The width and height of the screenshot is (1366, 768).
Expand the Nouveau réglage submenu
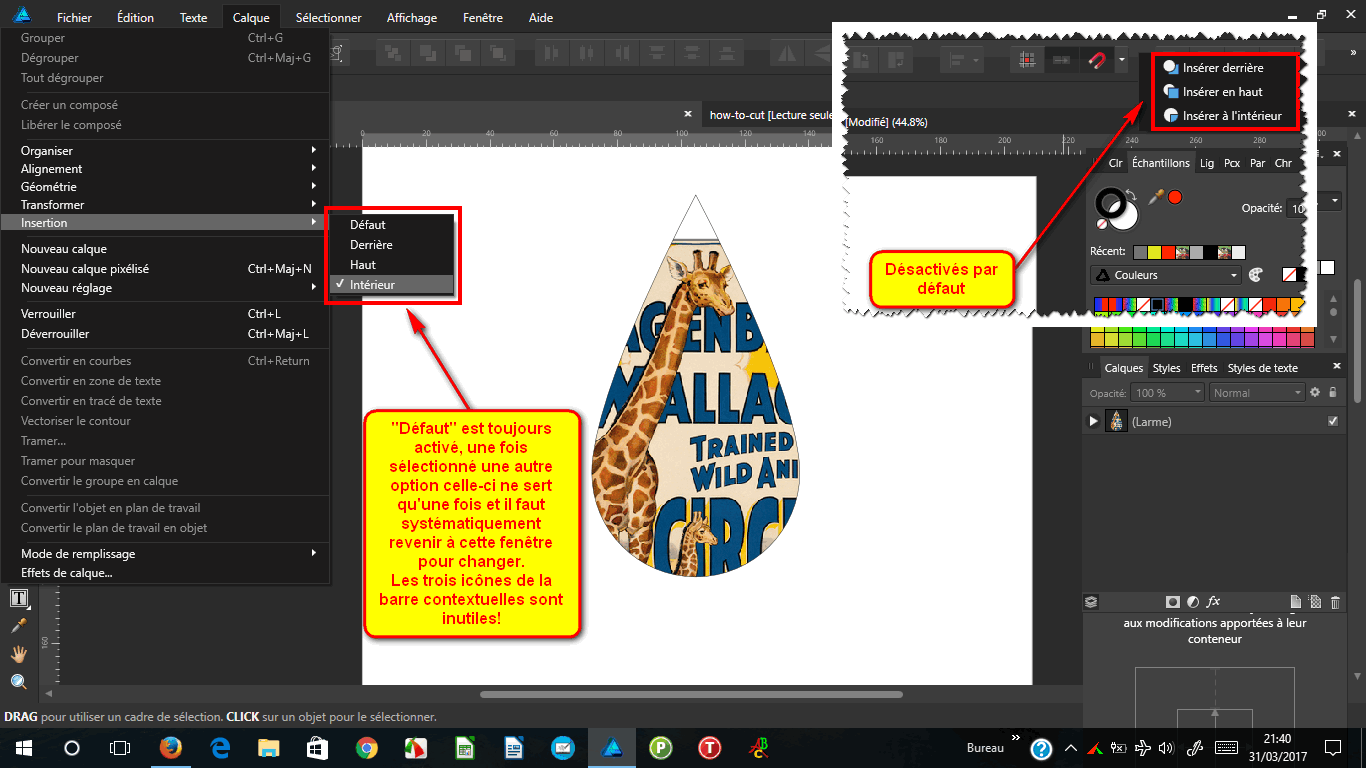pyautogui.click(x=165, y=288)
